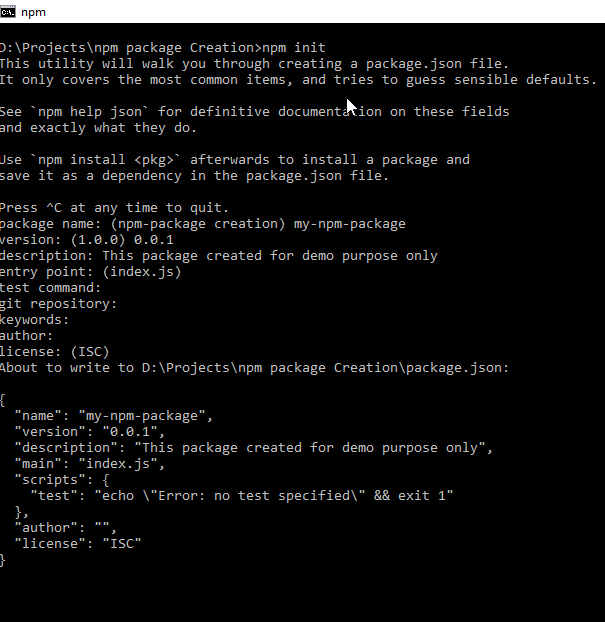Click the 'Press ^C at any time' line
Viewport: 605px width, 622px height.
pos(114,208)
